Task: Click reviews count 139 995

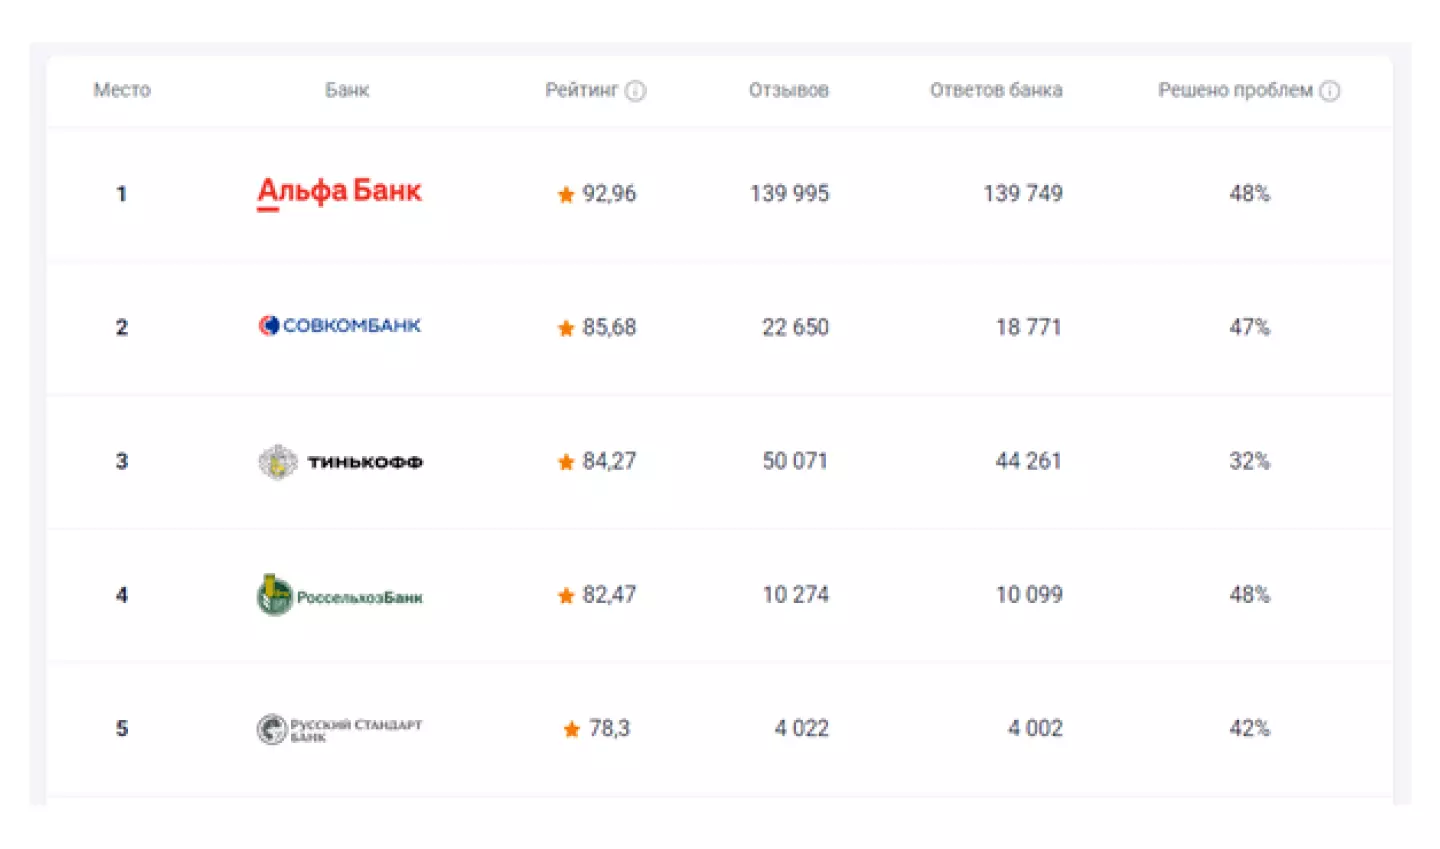Action: [790, 193]
